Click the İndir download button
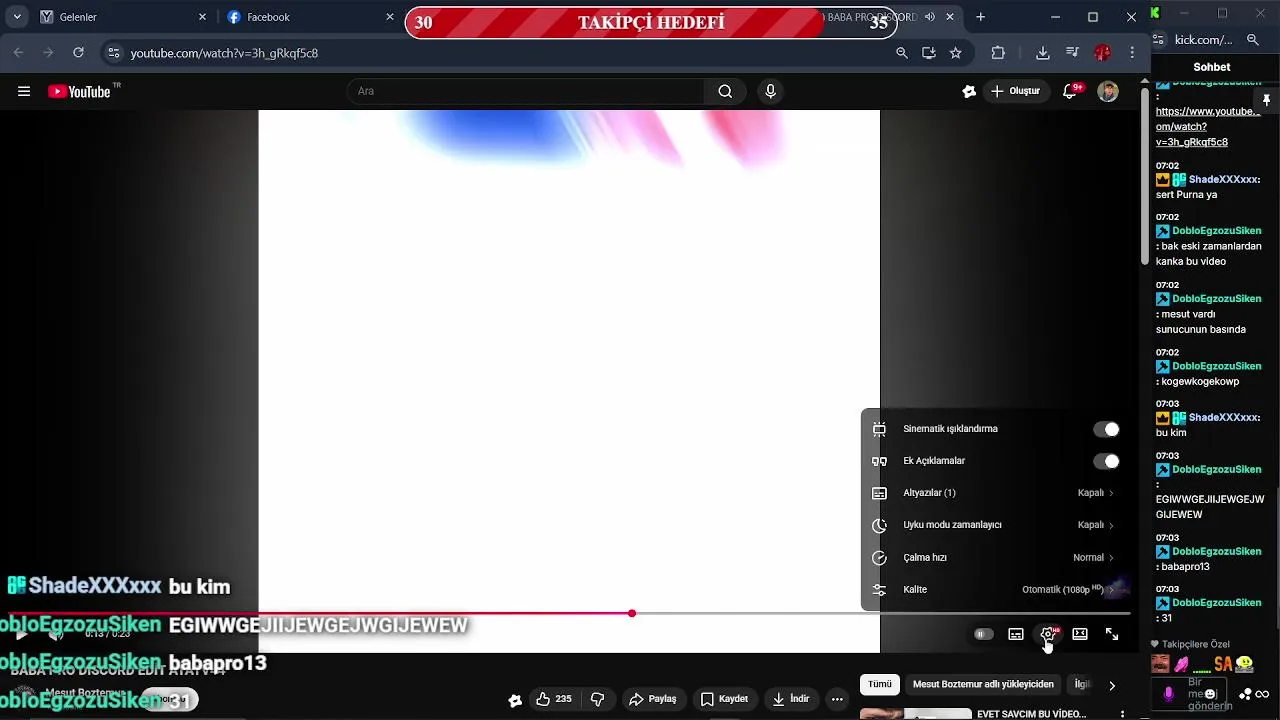 (791, 699)
